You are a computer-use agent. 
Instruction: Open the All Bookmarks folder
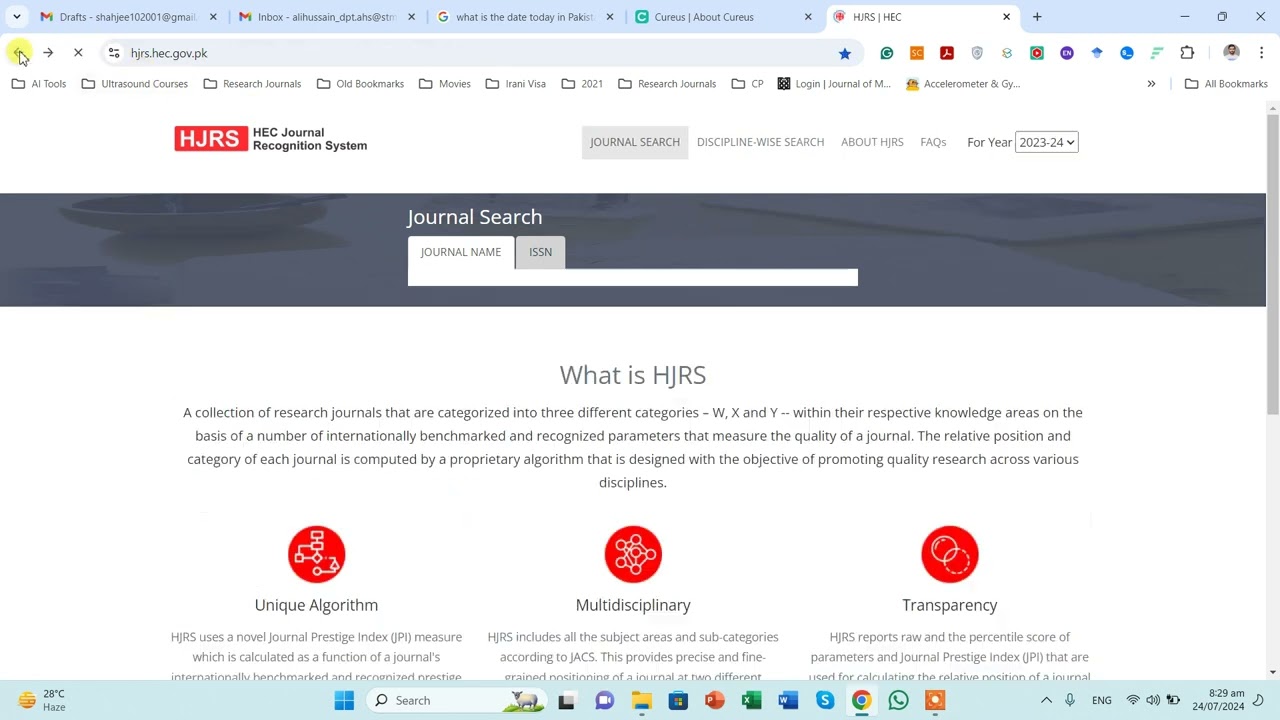coord(1226,84)
